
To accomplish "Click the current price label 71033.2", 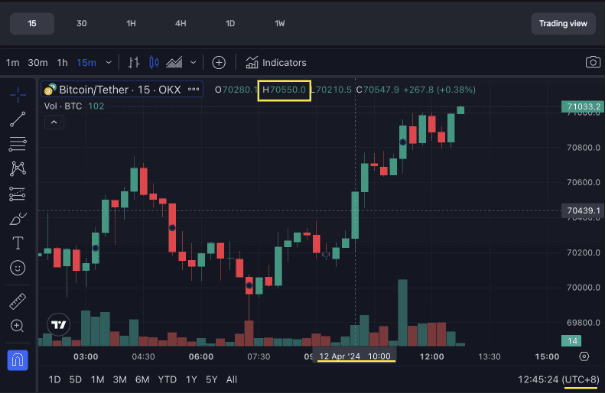I will coord(582,107).
